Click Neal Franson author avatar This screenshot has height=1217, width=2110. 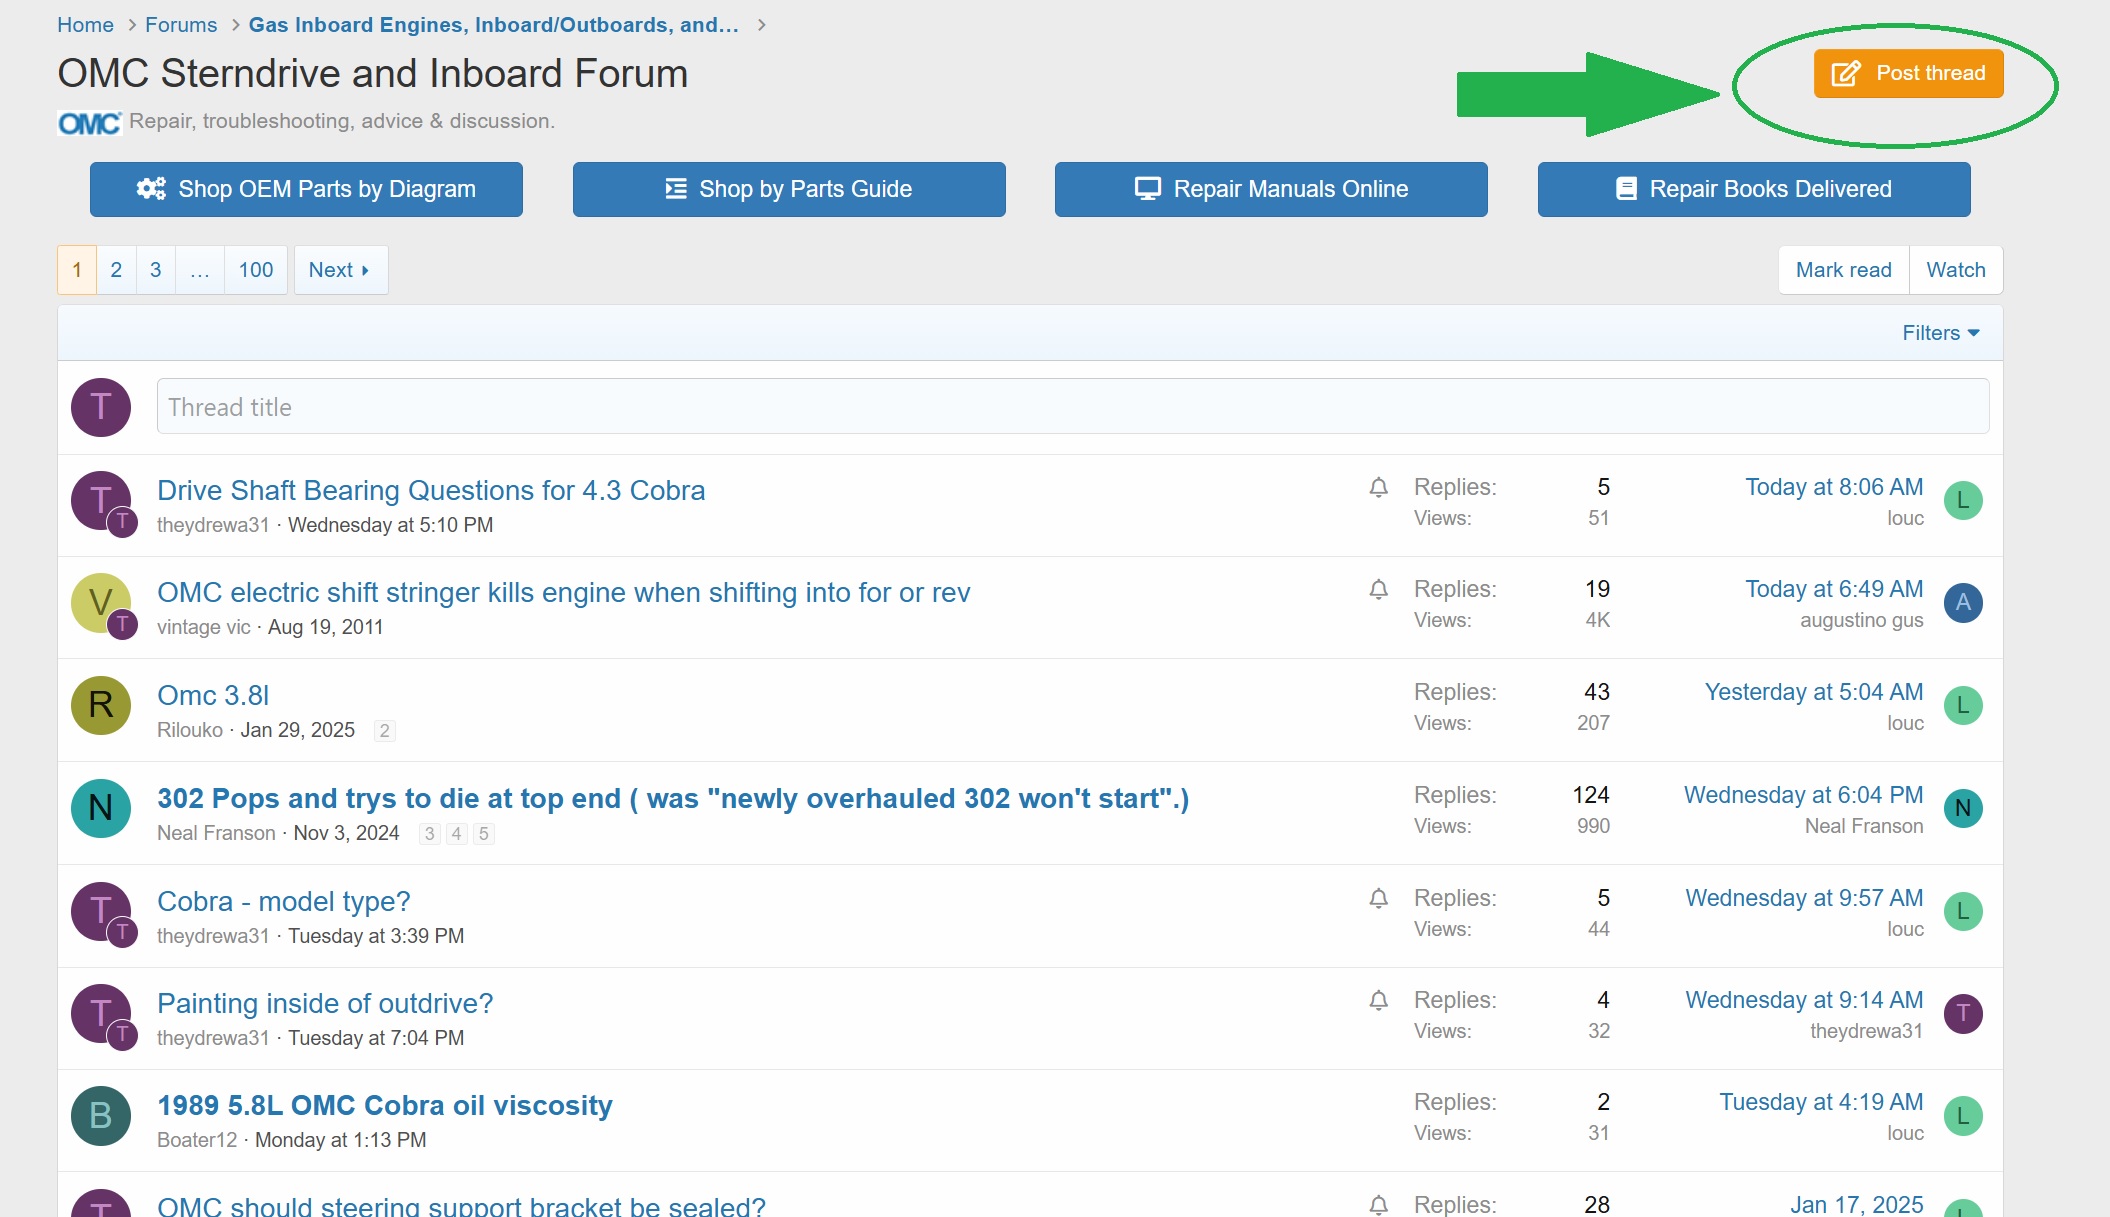coord(101,809)
